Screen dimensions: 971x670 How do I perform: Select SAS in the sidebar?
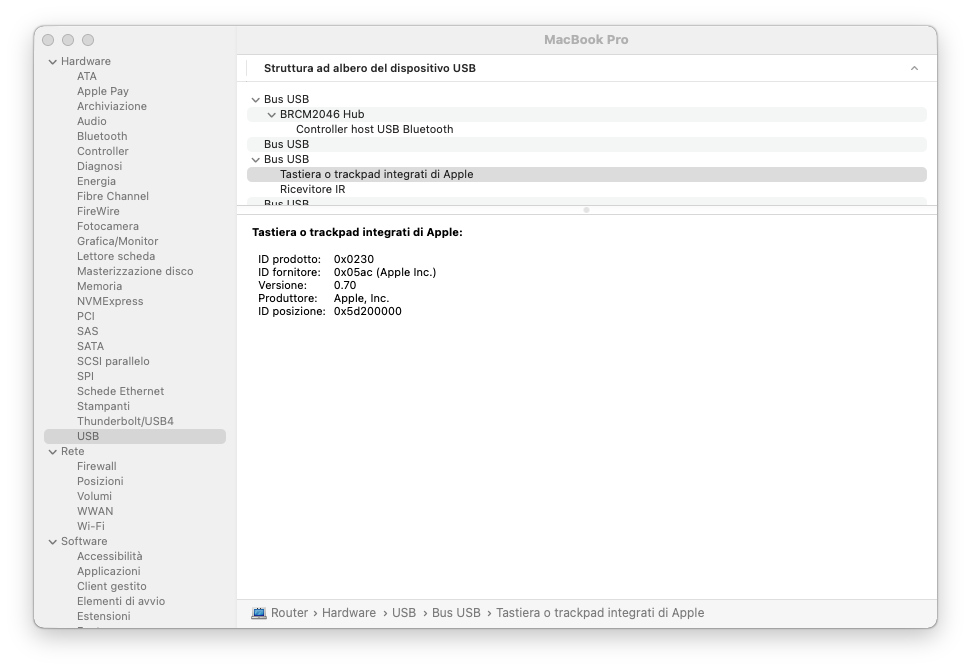[x=87, y=331]
